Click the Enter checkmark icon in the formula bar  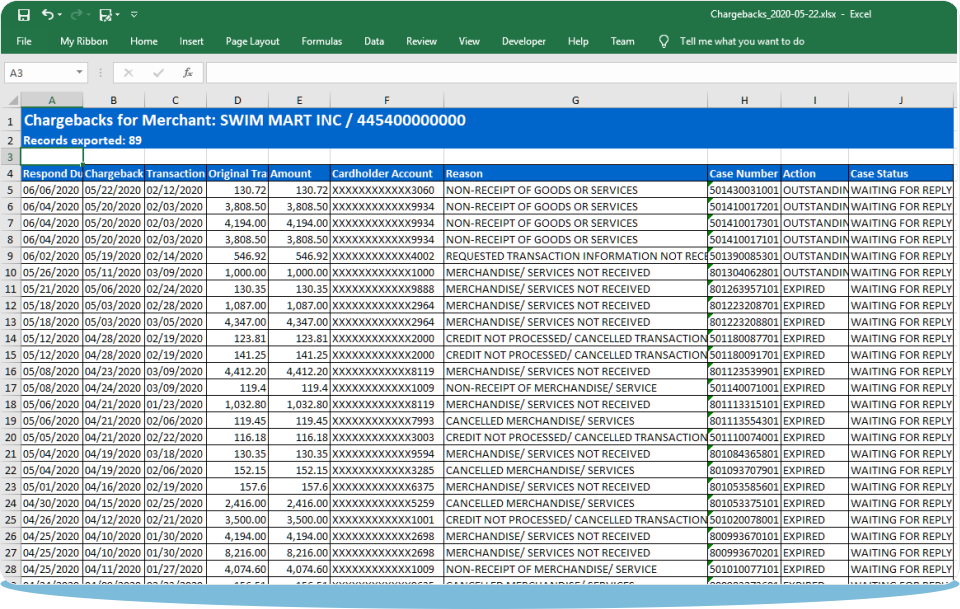click(x=159, y=73)
